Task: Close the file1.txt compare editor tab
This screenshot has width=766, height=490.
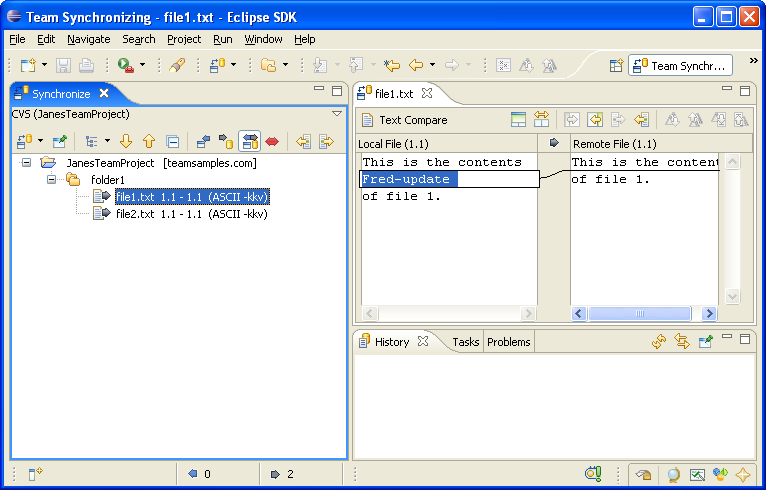Action: point(427,93)
